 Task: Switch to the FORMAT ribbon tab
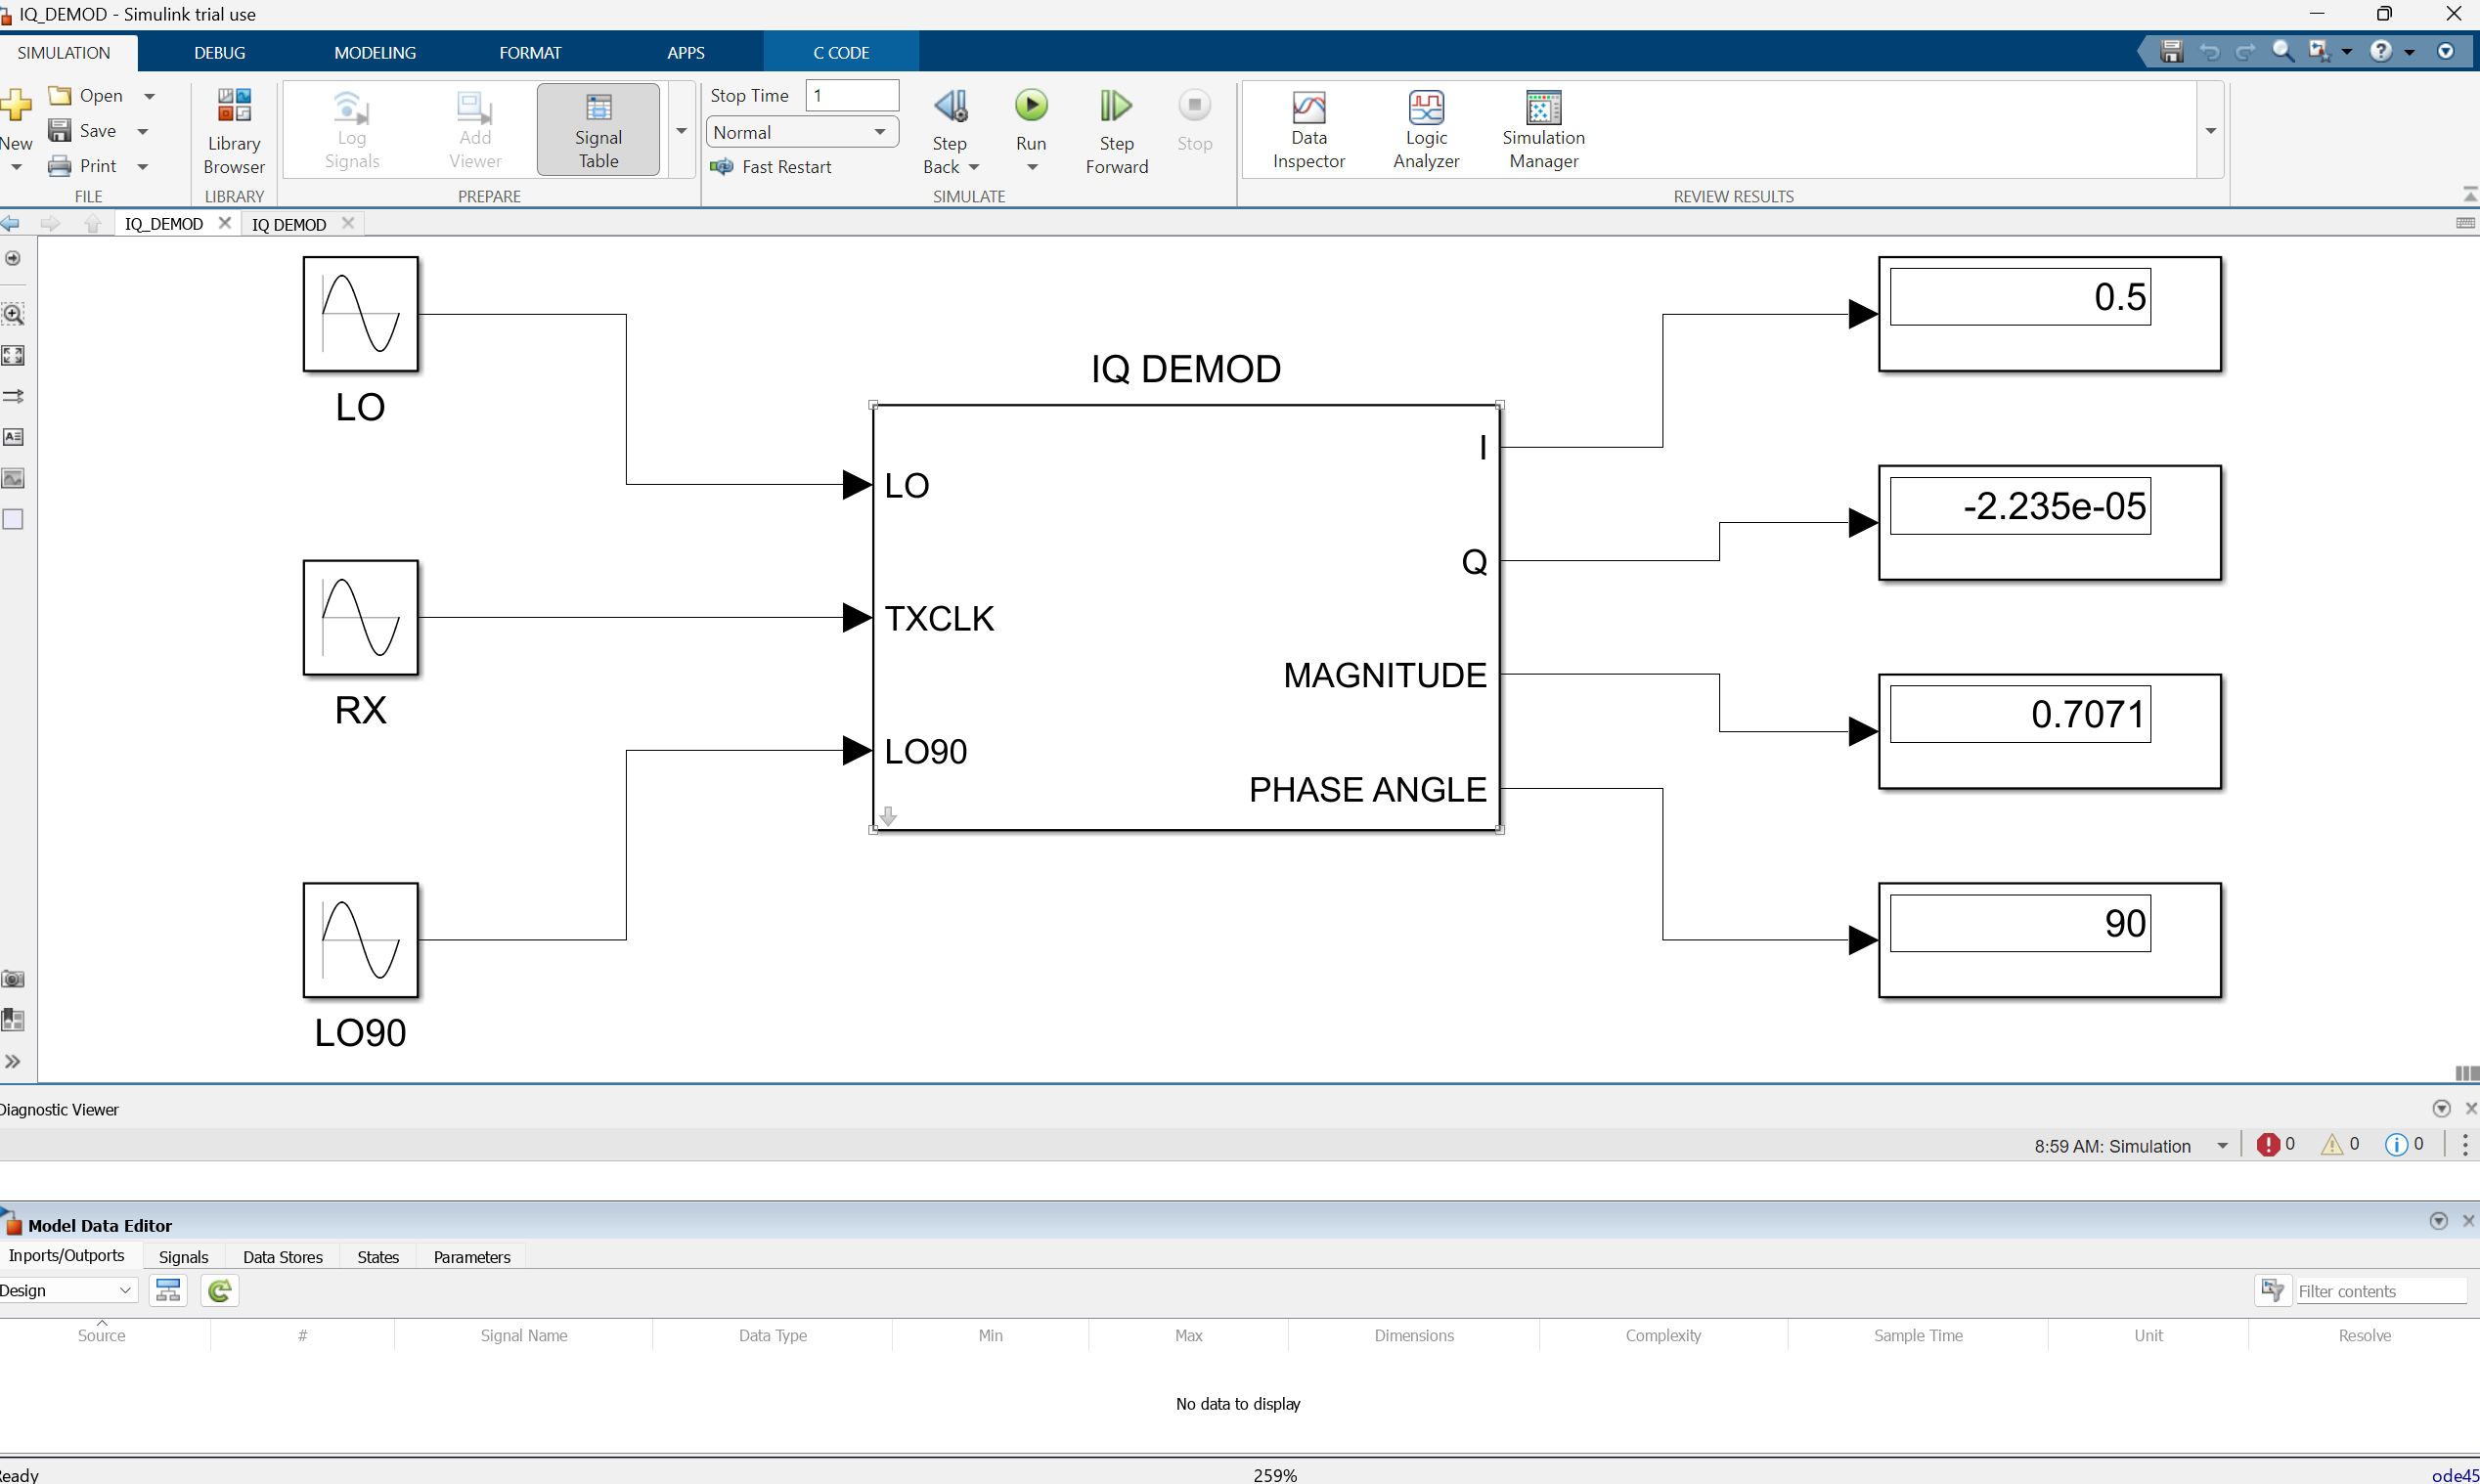point(530,52)
